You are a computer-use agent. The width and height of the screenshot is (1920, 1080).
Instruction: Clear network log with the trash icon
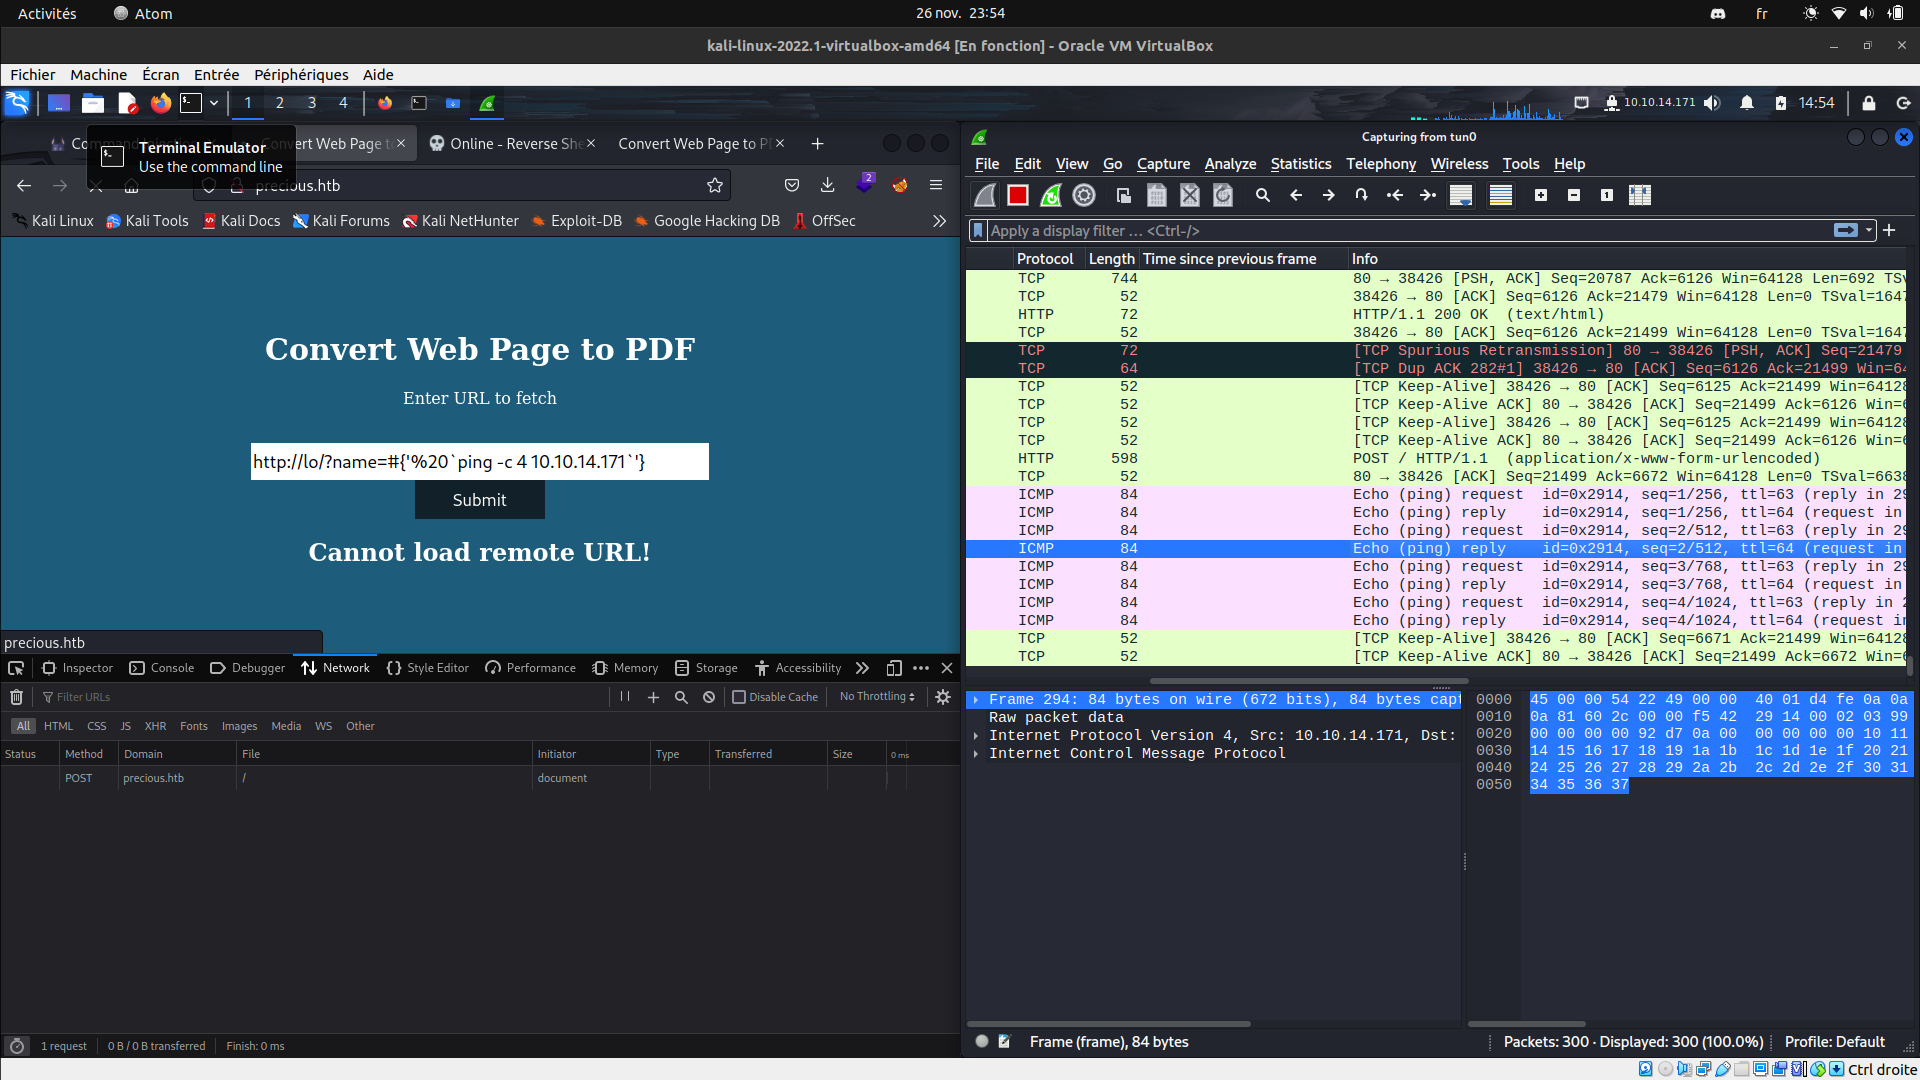pyautogui.click(x=16, y=697)
